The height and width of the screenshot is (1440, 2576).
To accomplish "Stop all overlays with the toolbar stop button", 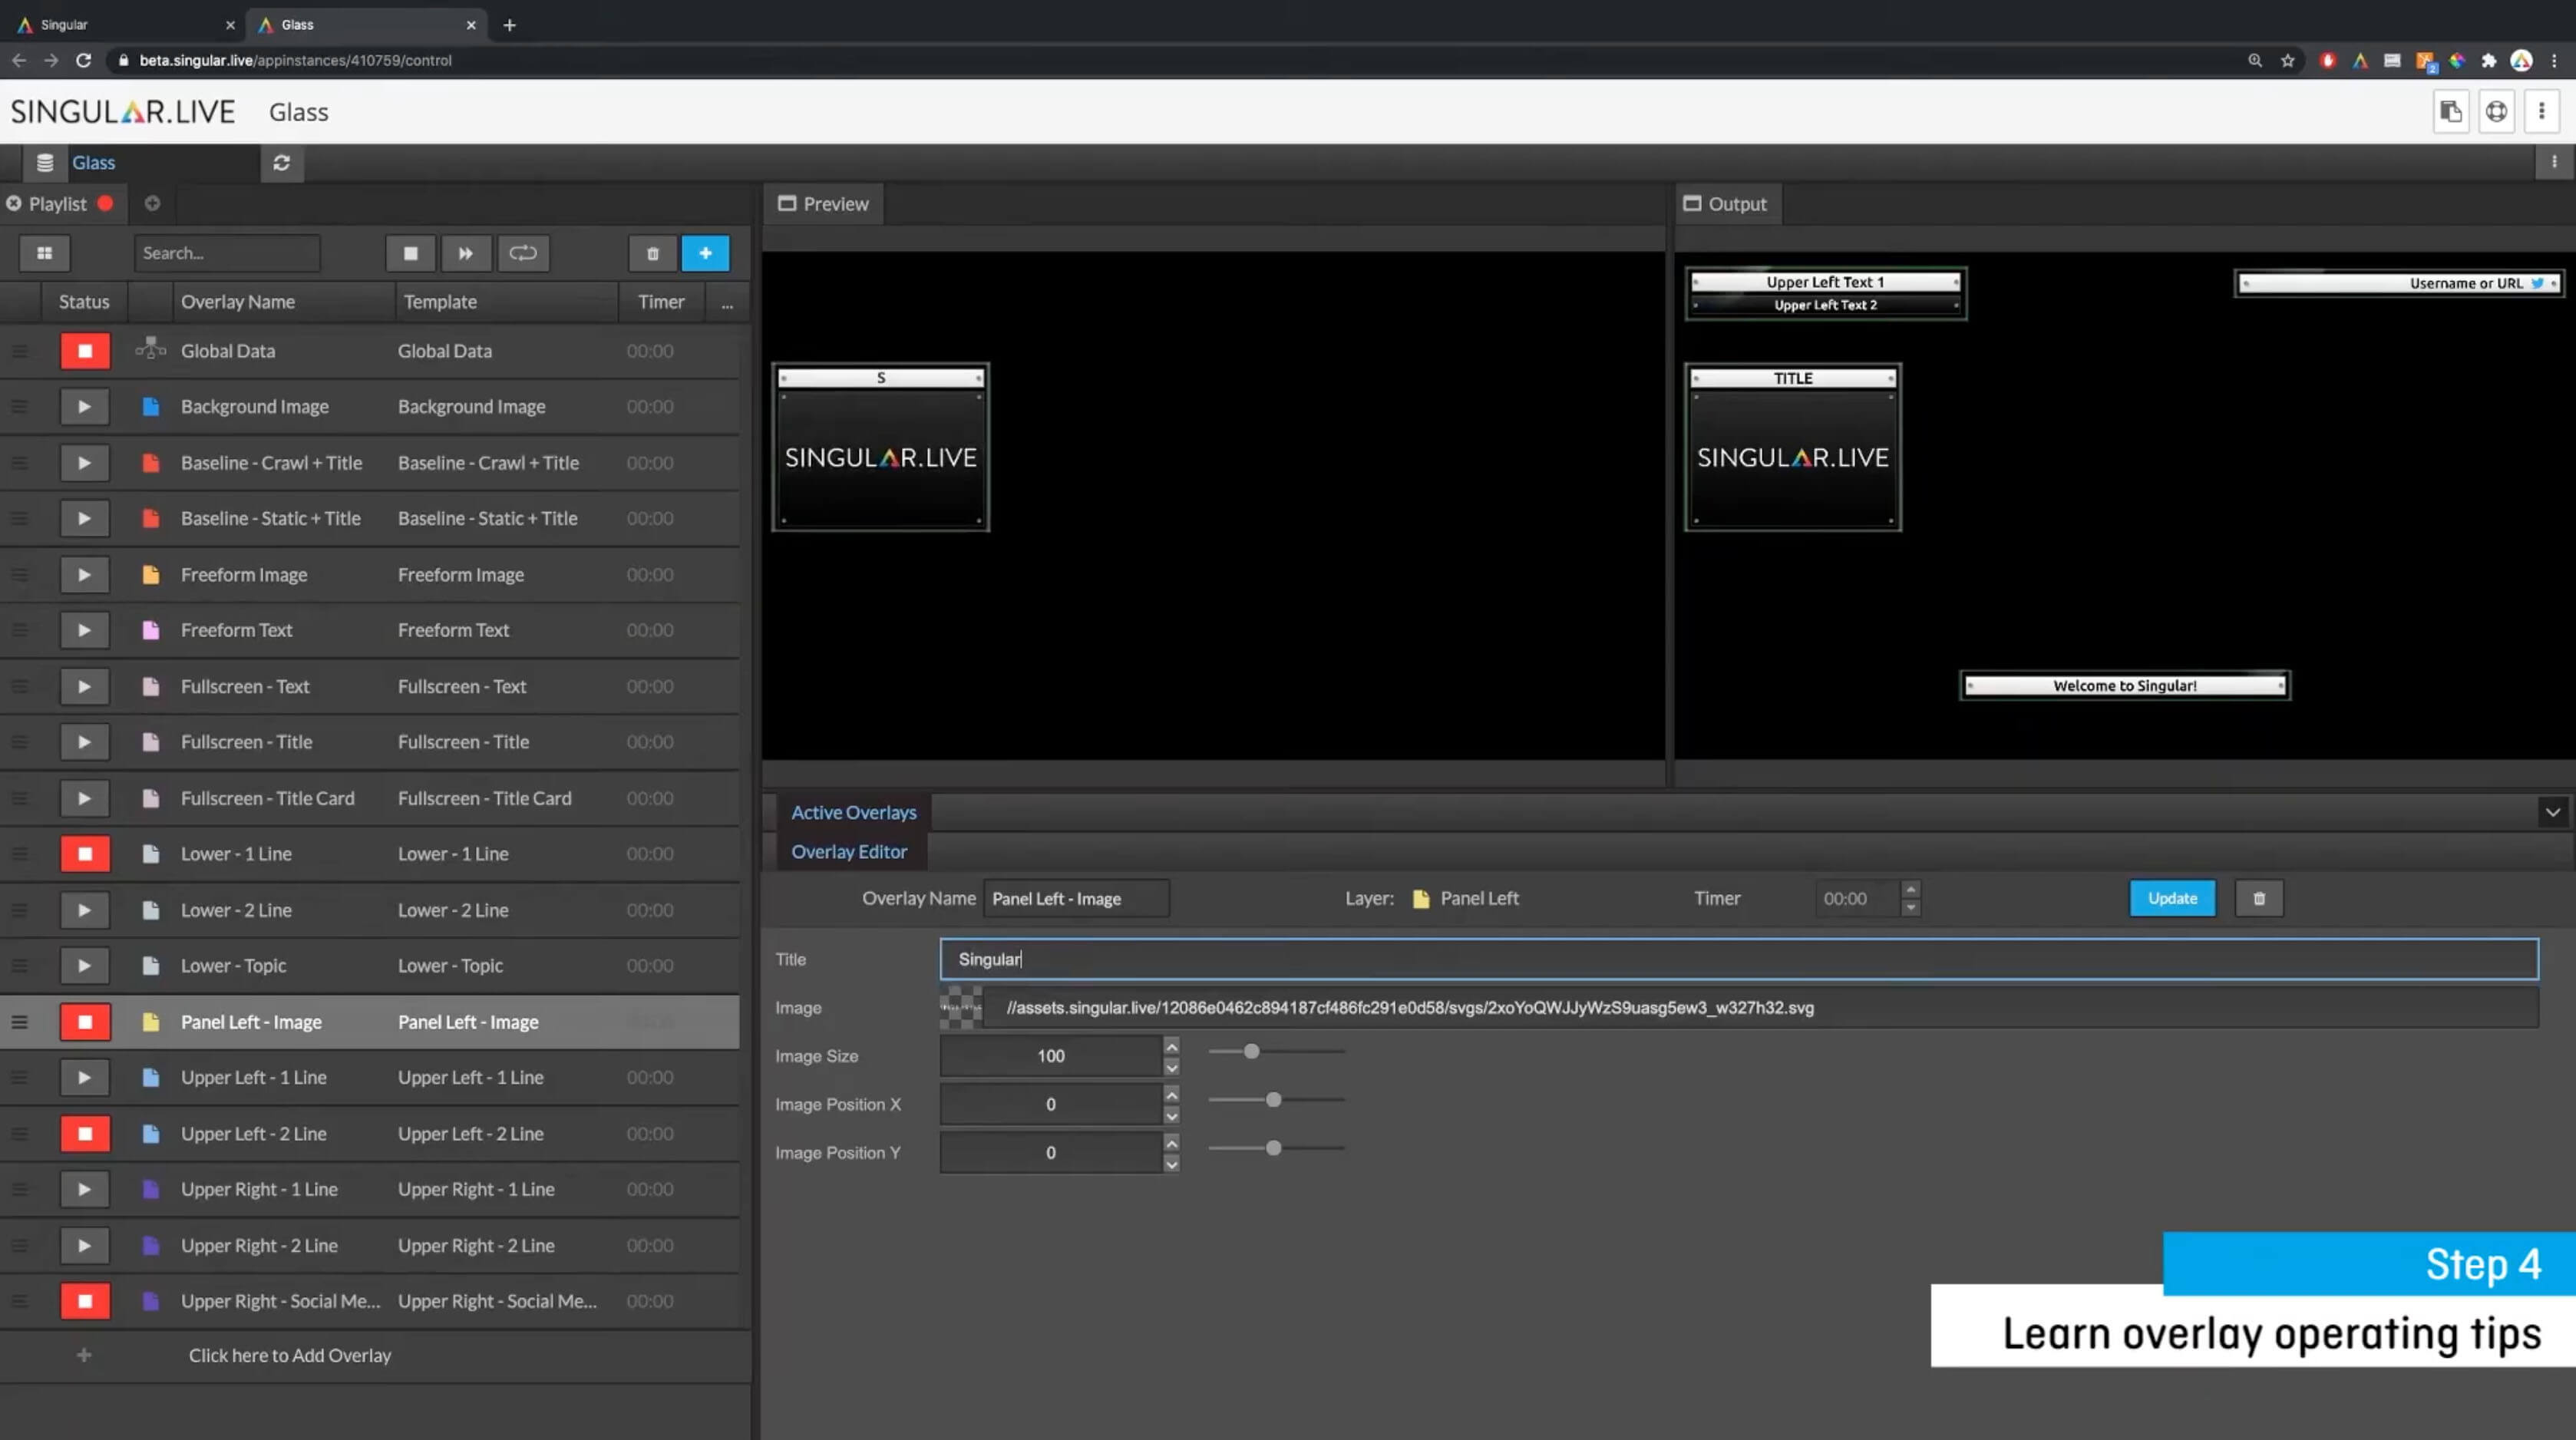I will pos(410,253).
